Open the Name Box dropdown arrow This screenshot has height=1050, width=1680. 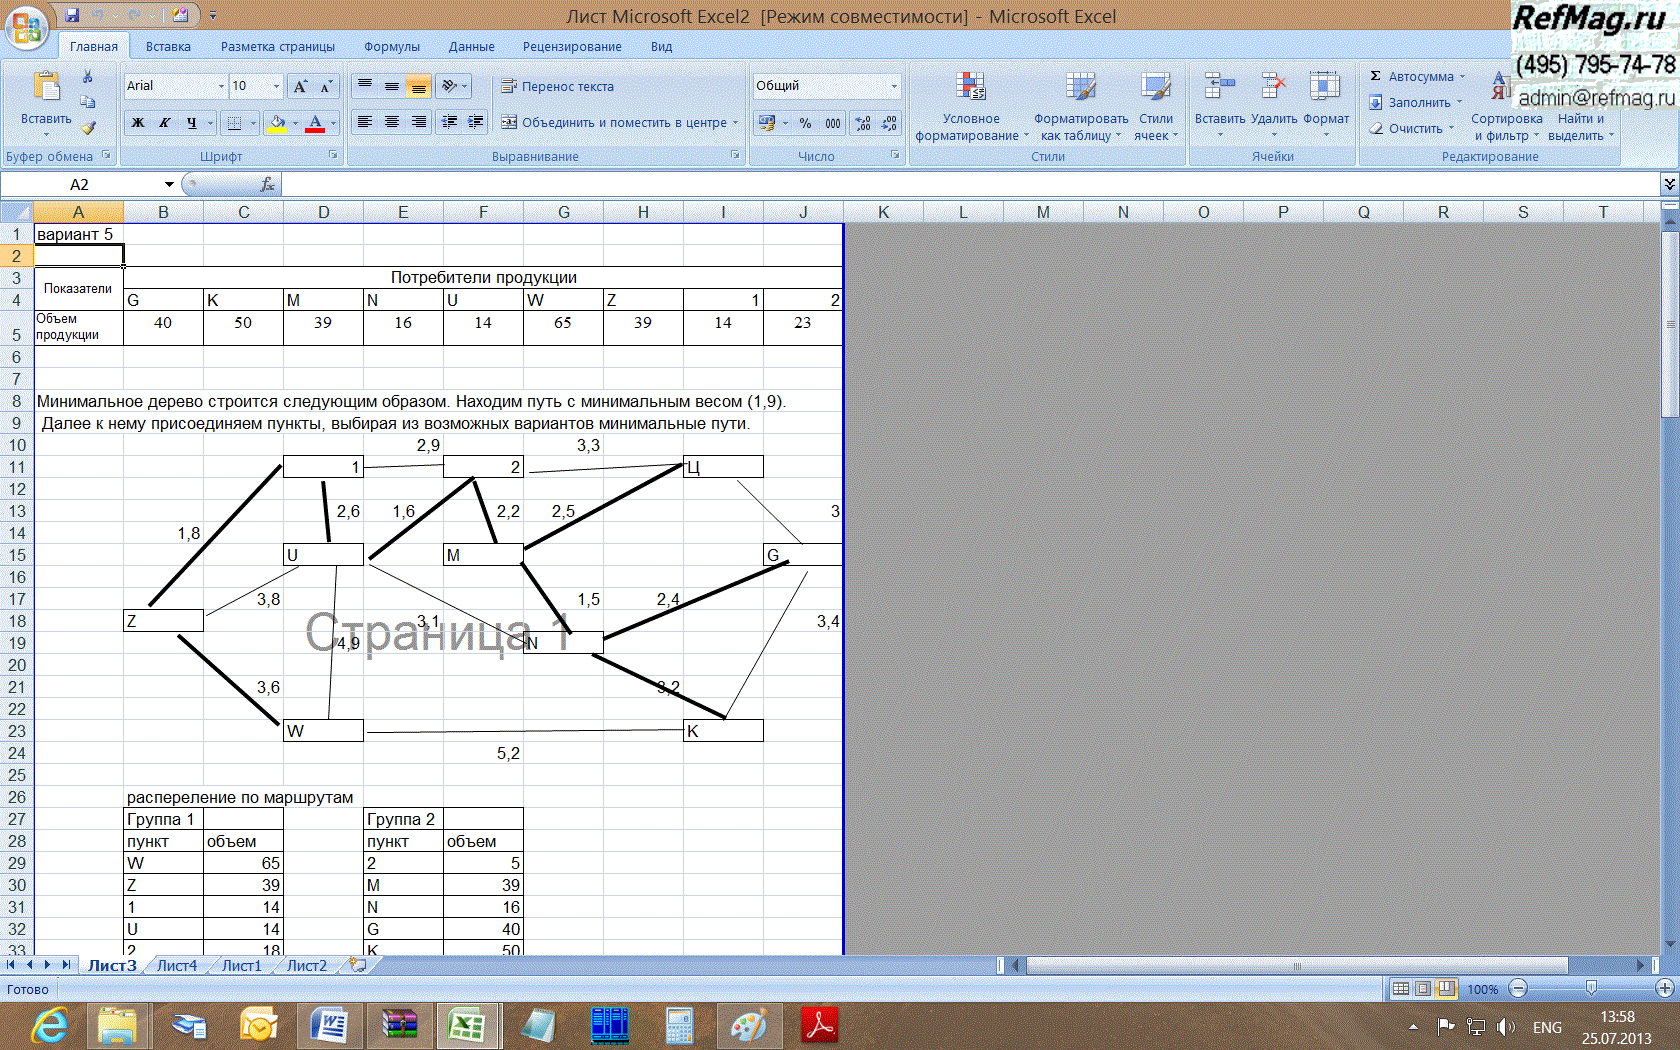click(x=169, y=184)
